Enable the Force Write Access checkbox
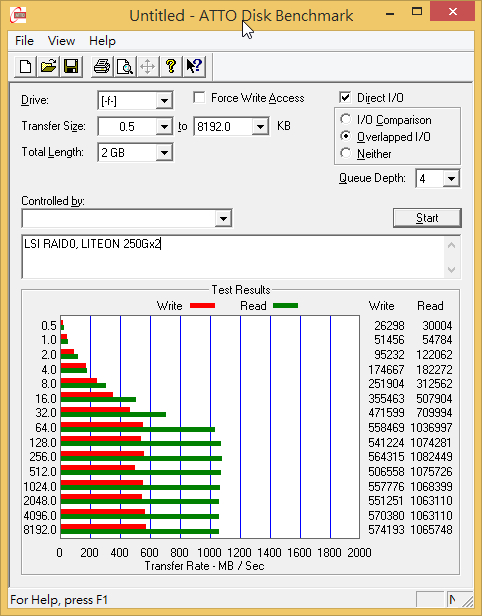Screen dimensions: 482x616 [x=199, y=97]
